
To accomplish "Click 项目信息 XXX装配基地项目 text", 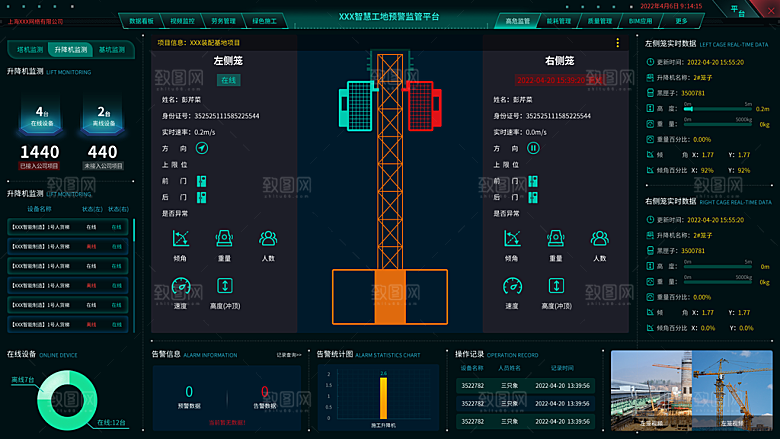I will pyautogui.click(x=198, y=43).
